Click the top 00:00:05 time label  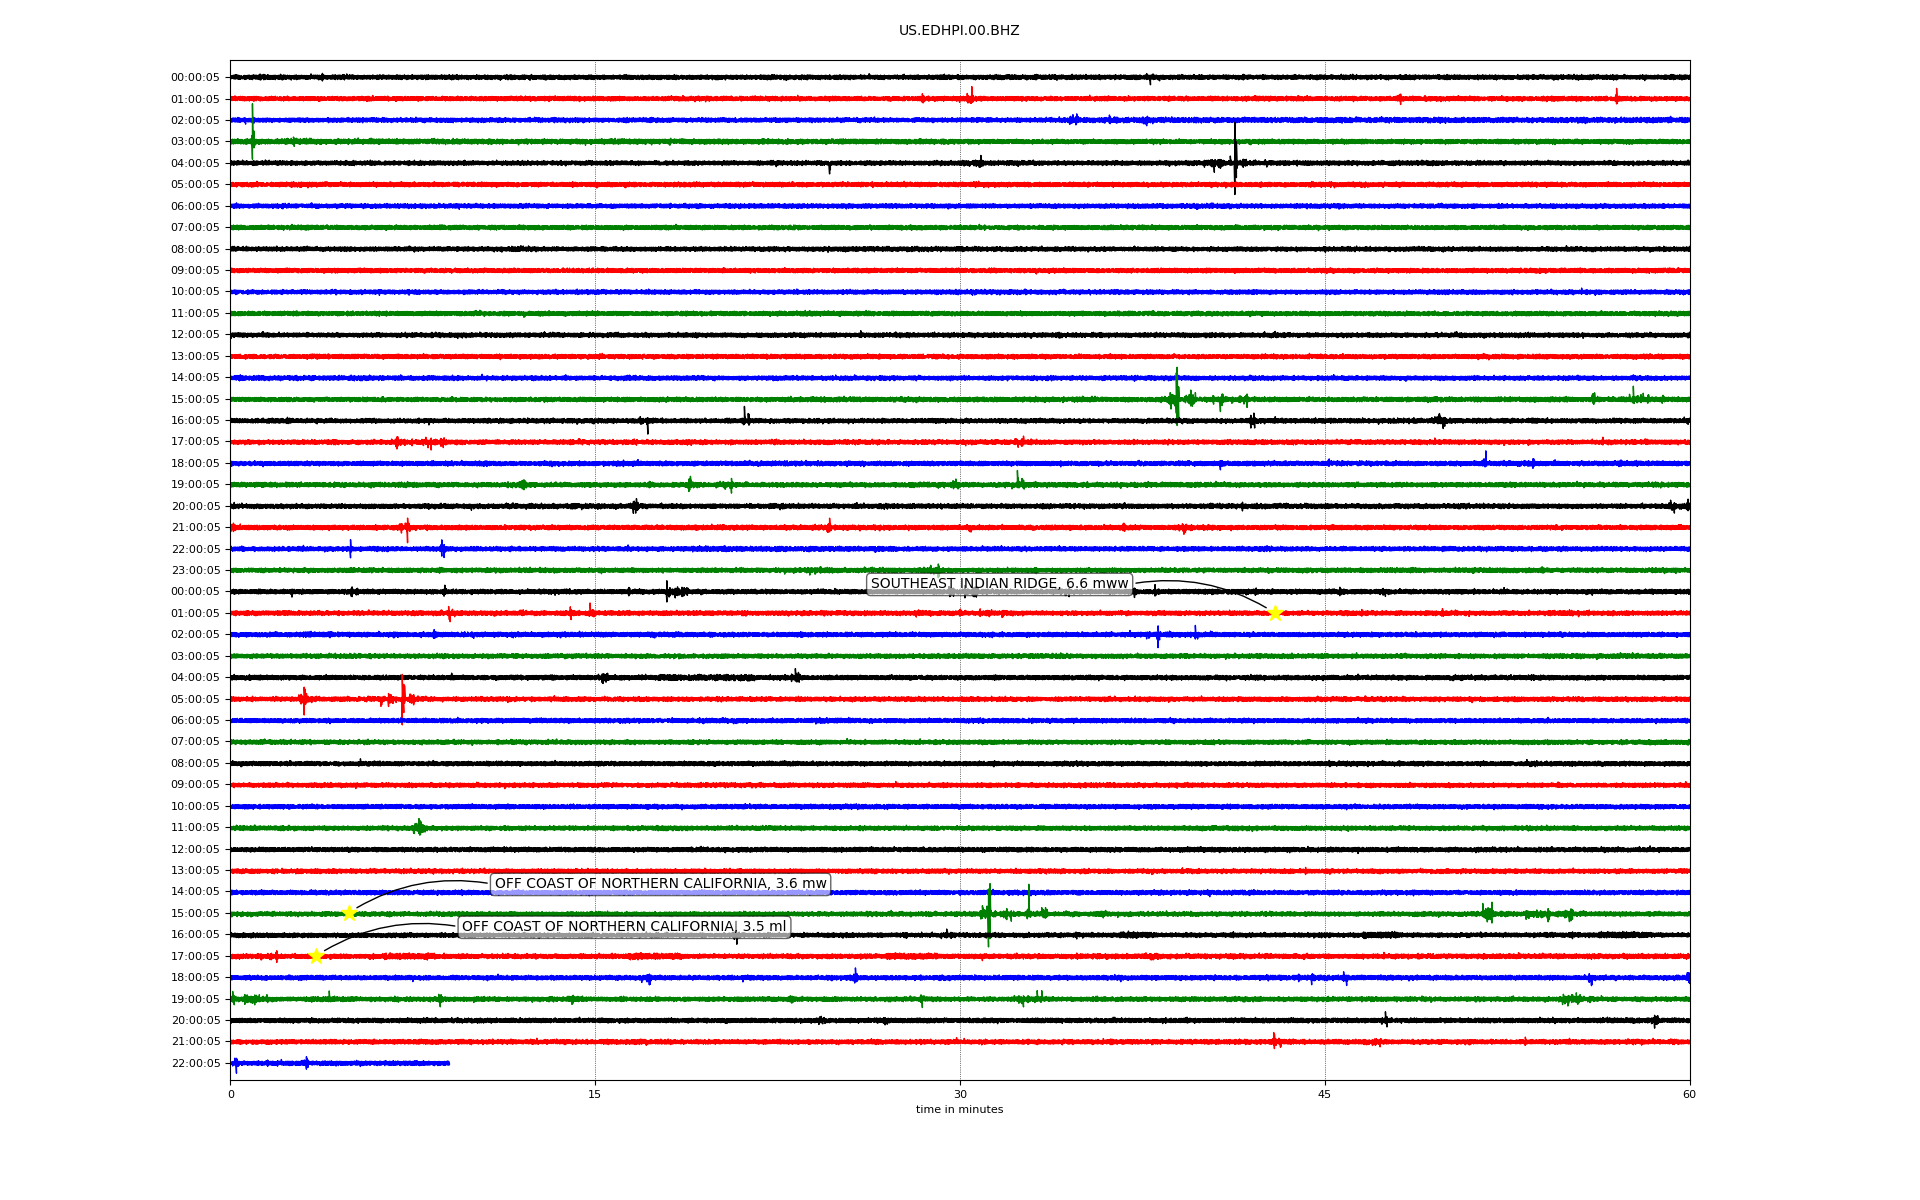195,78
